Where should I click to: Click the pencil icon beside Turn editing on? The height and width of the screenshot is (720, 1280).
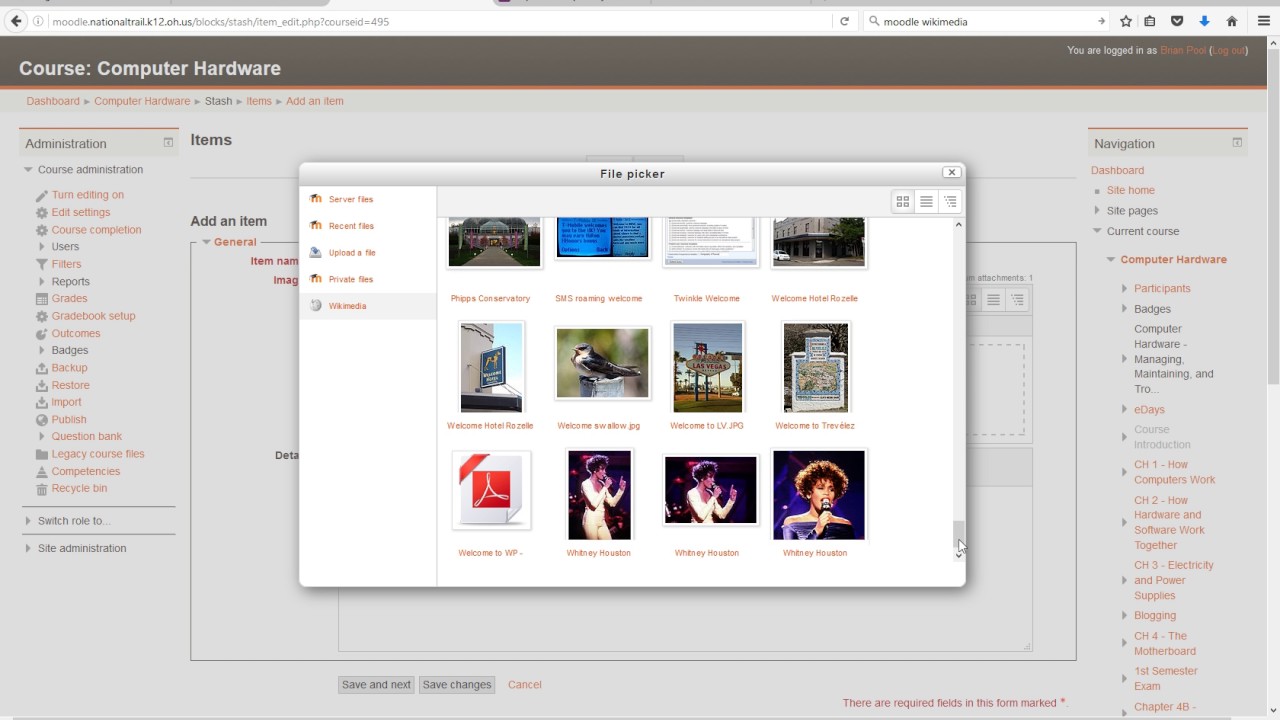click(x=41, y=195)
